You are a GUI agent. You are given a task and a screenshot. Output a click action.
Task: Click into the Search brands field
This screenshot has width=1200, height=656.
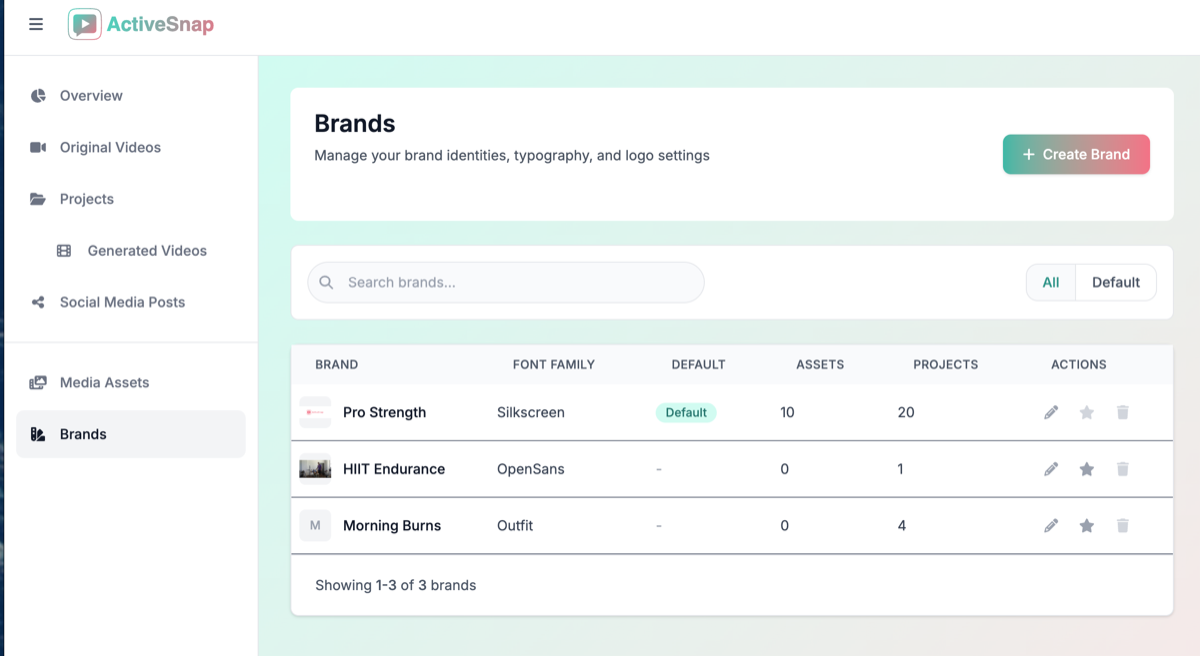[505, 282]
